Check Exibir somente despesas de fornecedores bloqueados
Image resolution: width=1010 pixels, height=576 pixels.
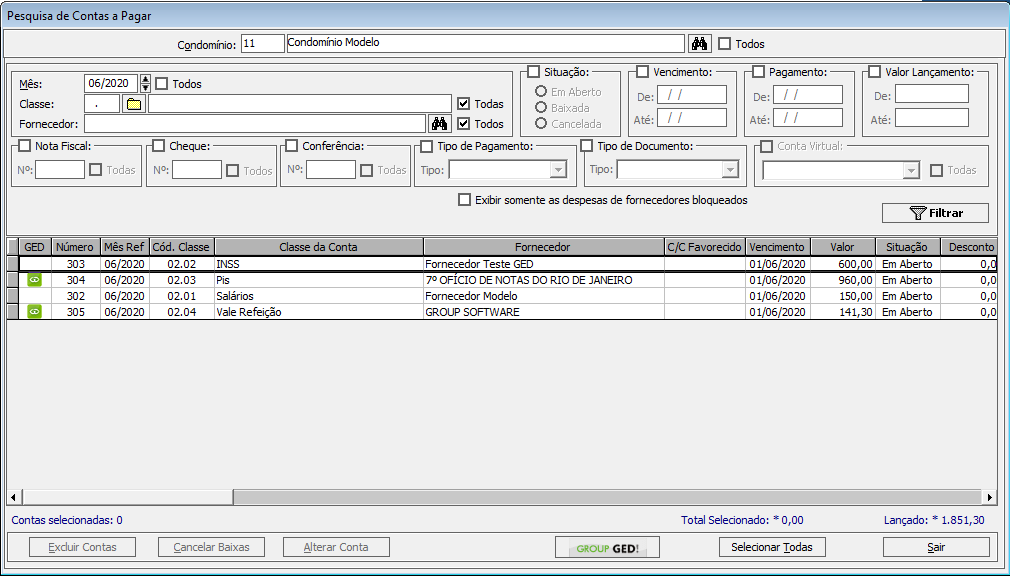(464, 200)
